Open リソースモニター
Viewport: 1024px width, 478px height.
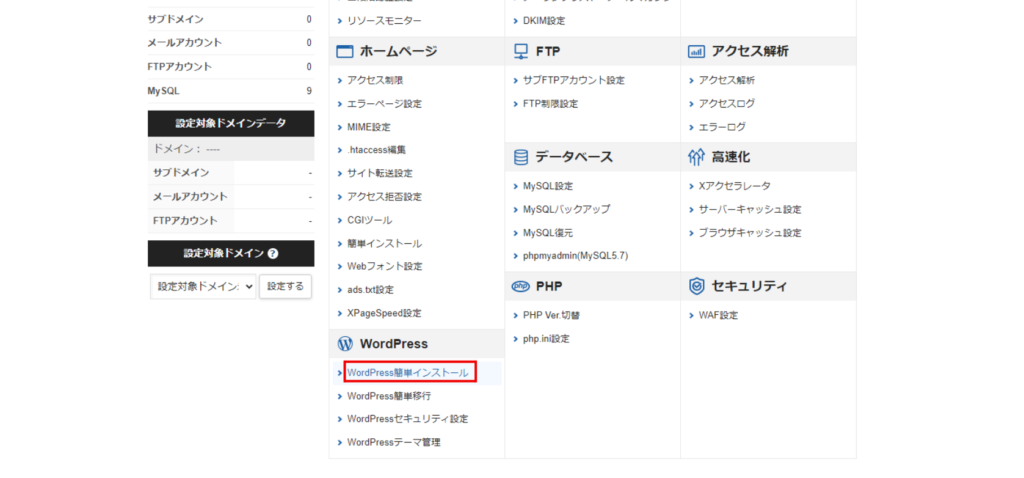384,21
